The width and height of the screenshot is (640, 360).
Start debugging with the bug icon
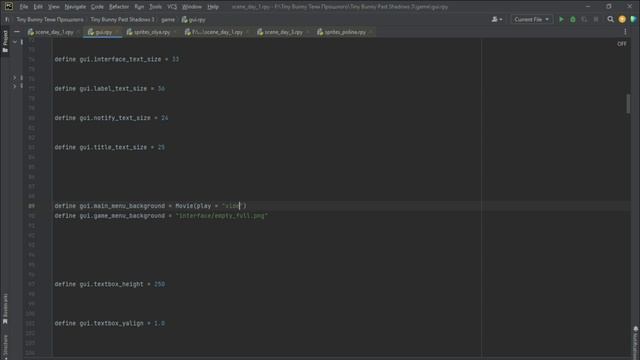(573, 20)
